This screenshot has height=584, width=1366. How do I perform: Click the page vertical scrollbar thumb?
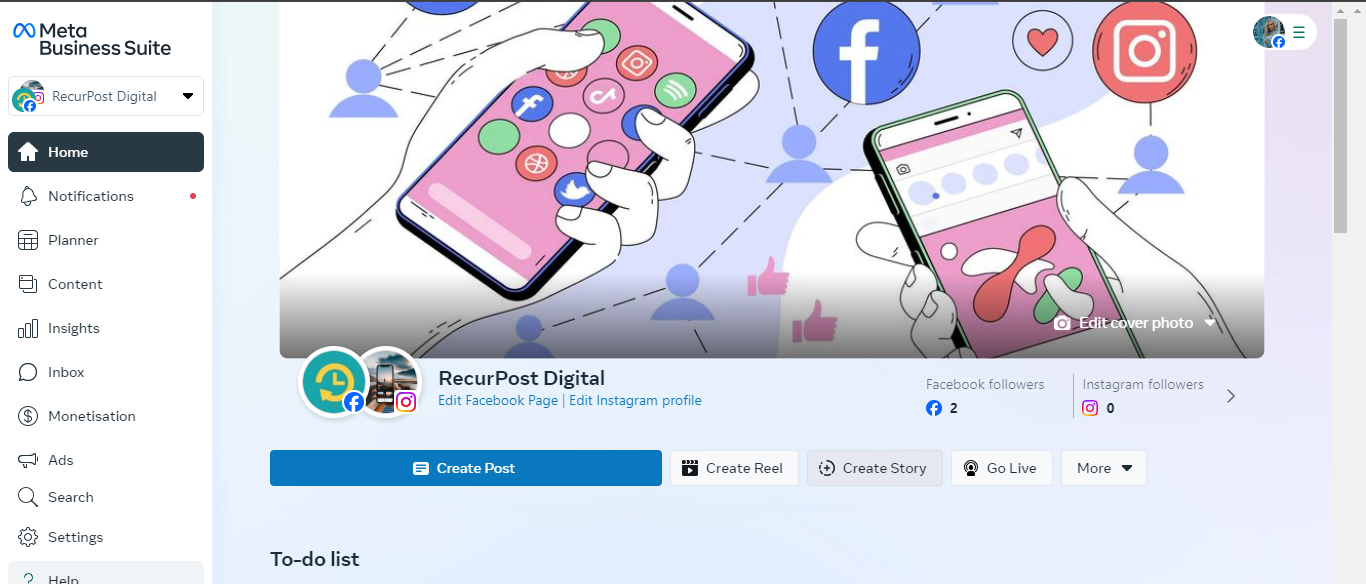[x=1340, y=119]
